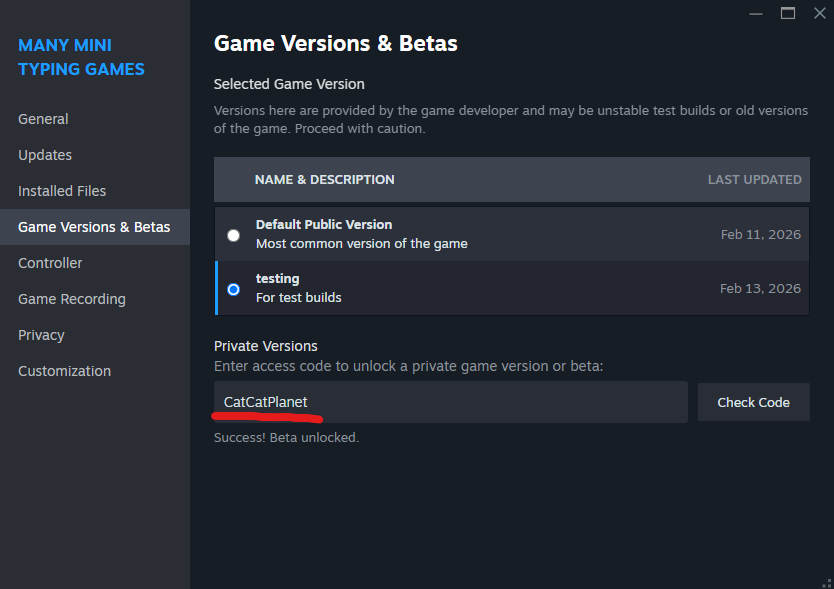The height and width of the screenshot is (589, 834).
Task: Select the testing beta radio button
Action: click(233, 289)
